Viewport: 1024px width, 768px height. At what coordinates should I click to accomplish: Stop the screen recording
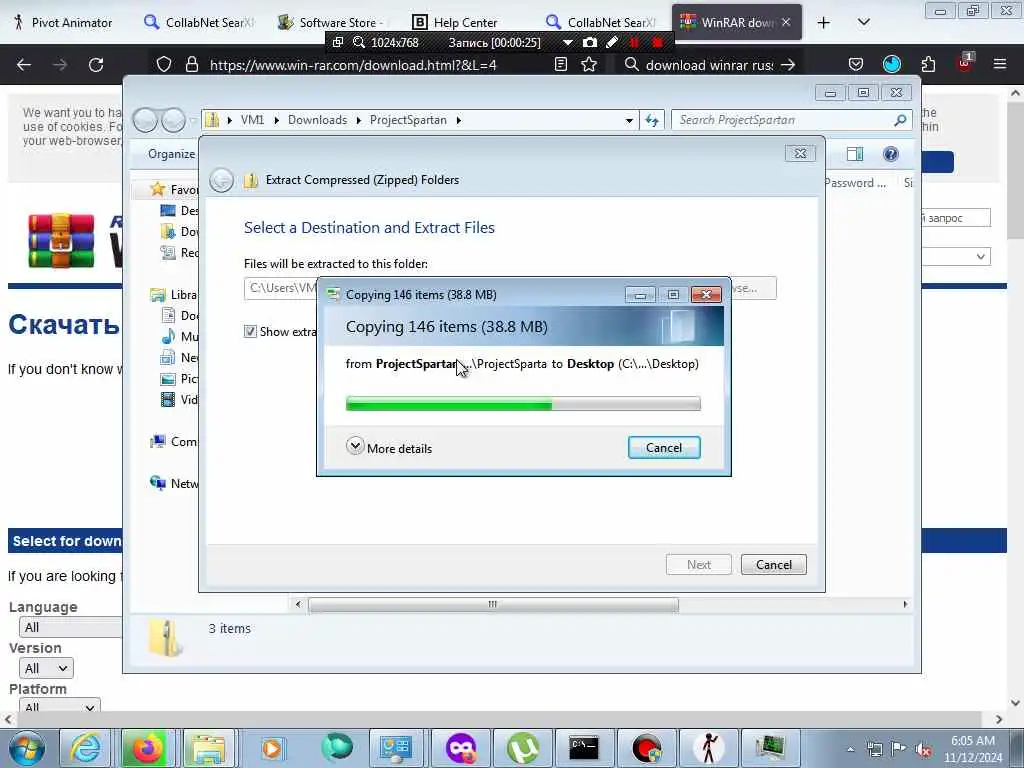click(658, 42)
